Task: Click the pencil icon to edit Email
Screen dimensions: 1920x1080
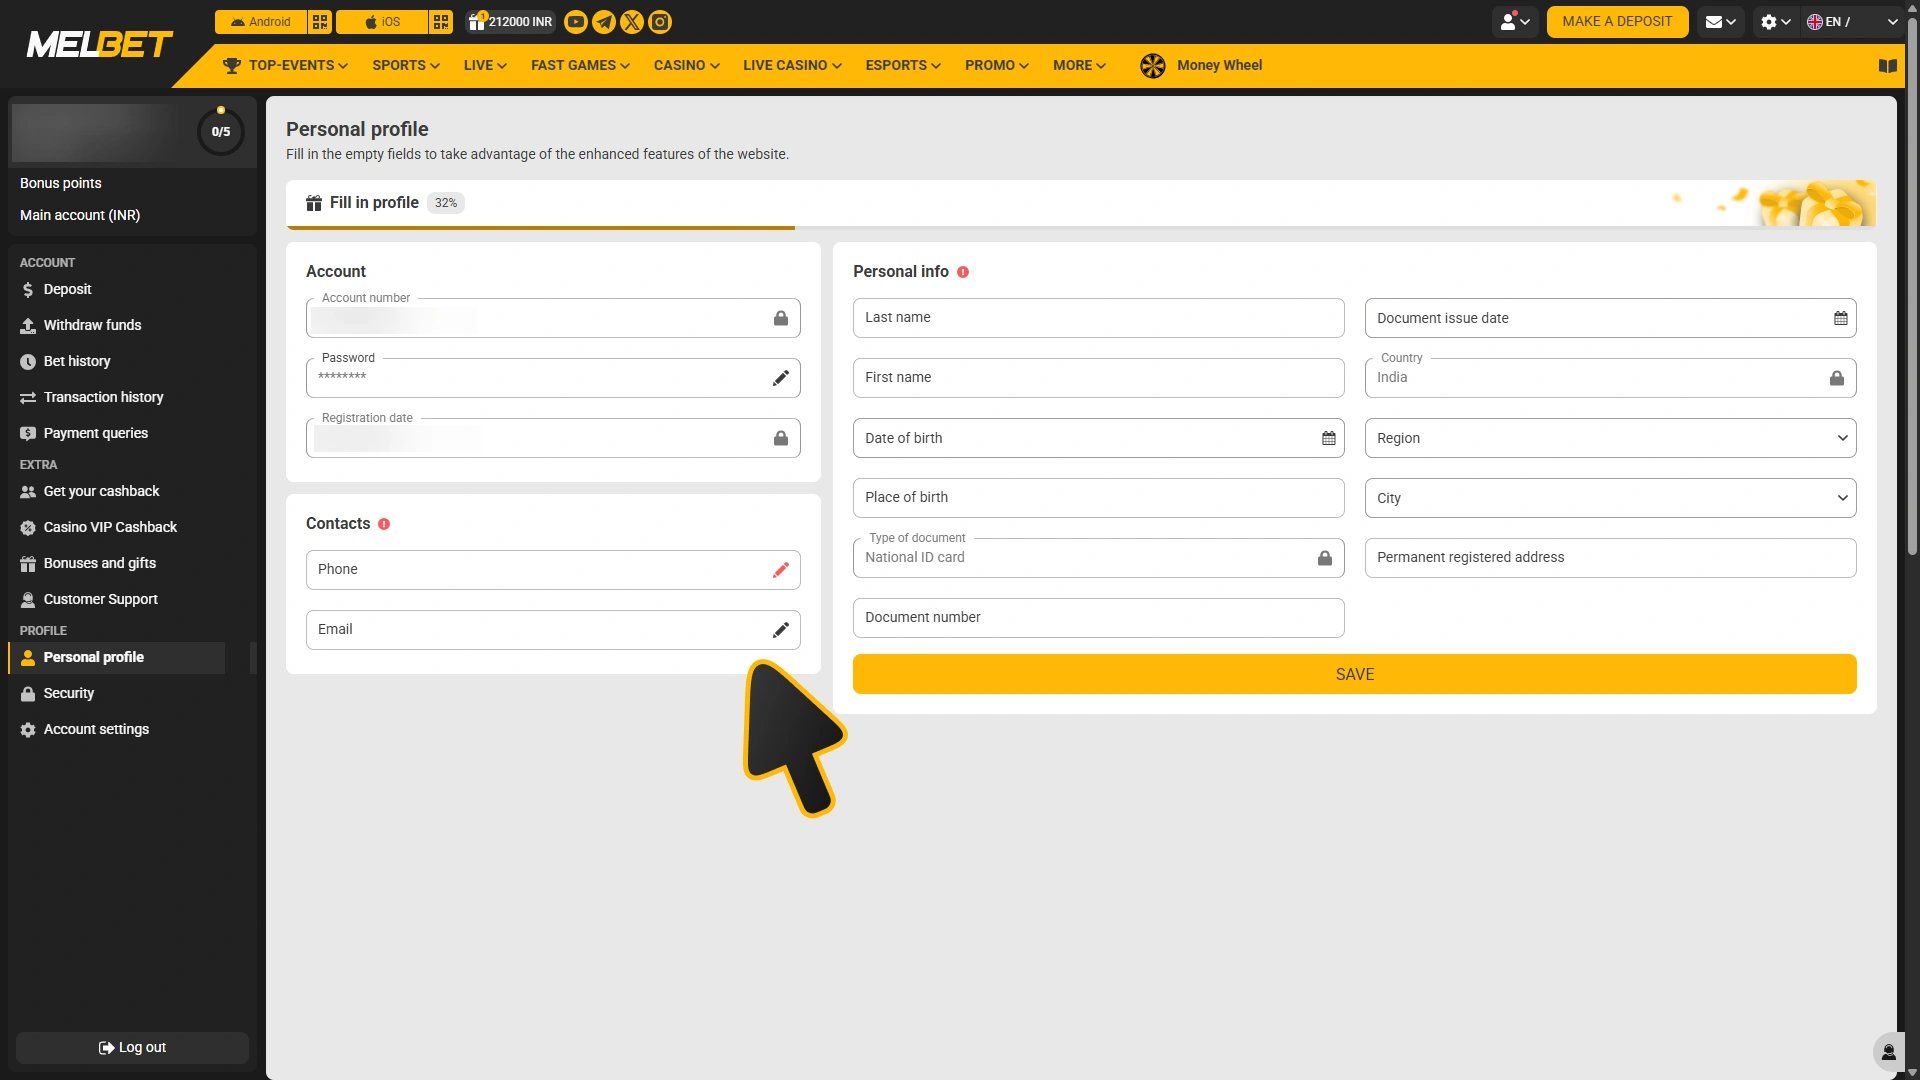Action: (x=781, y=630)
